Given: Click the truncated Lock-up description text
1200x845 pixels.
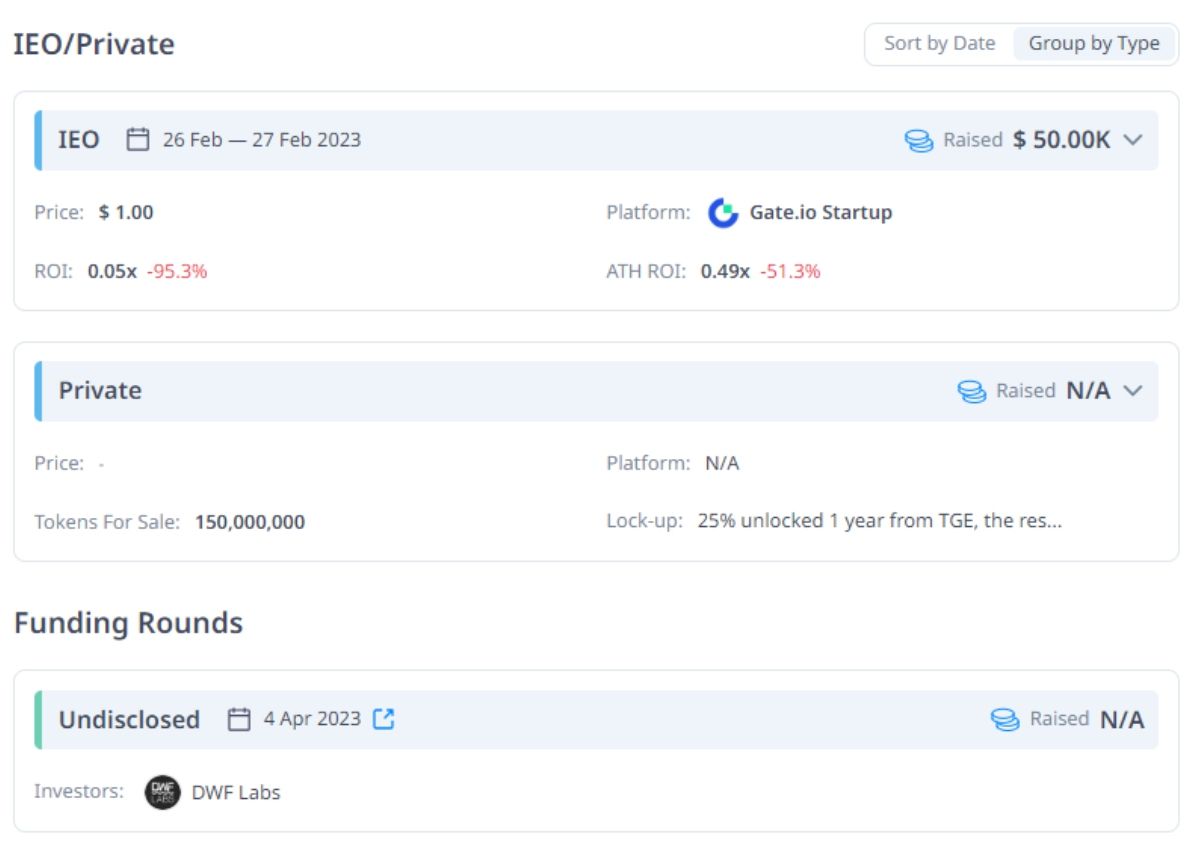Looking at the screenshot, I should (x=879, y=522).
